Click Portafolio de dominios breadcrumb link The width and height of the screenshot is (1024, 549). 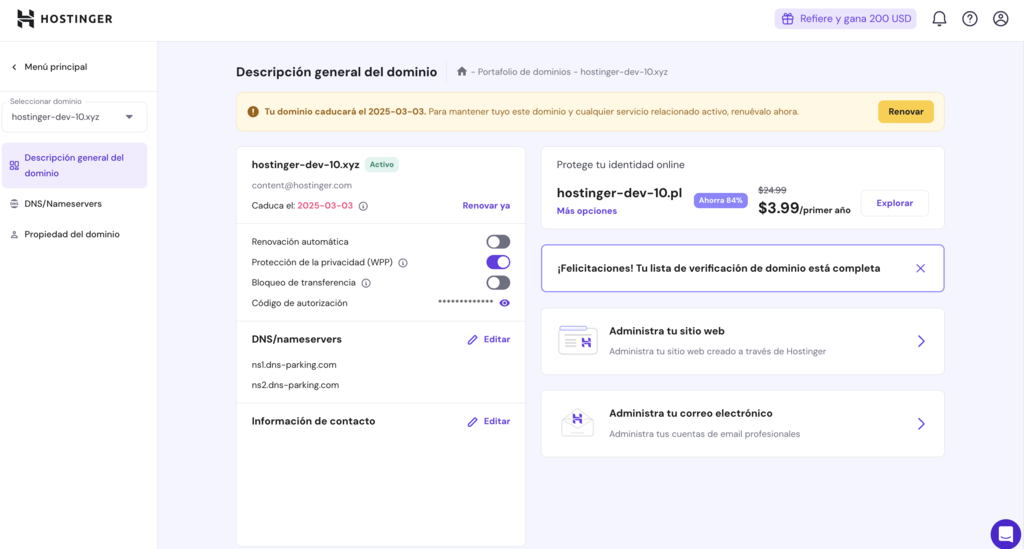[x=524, y=72]
